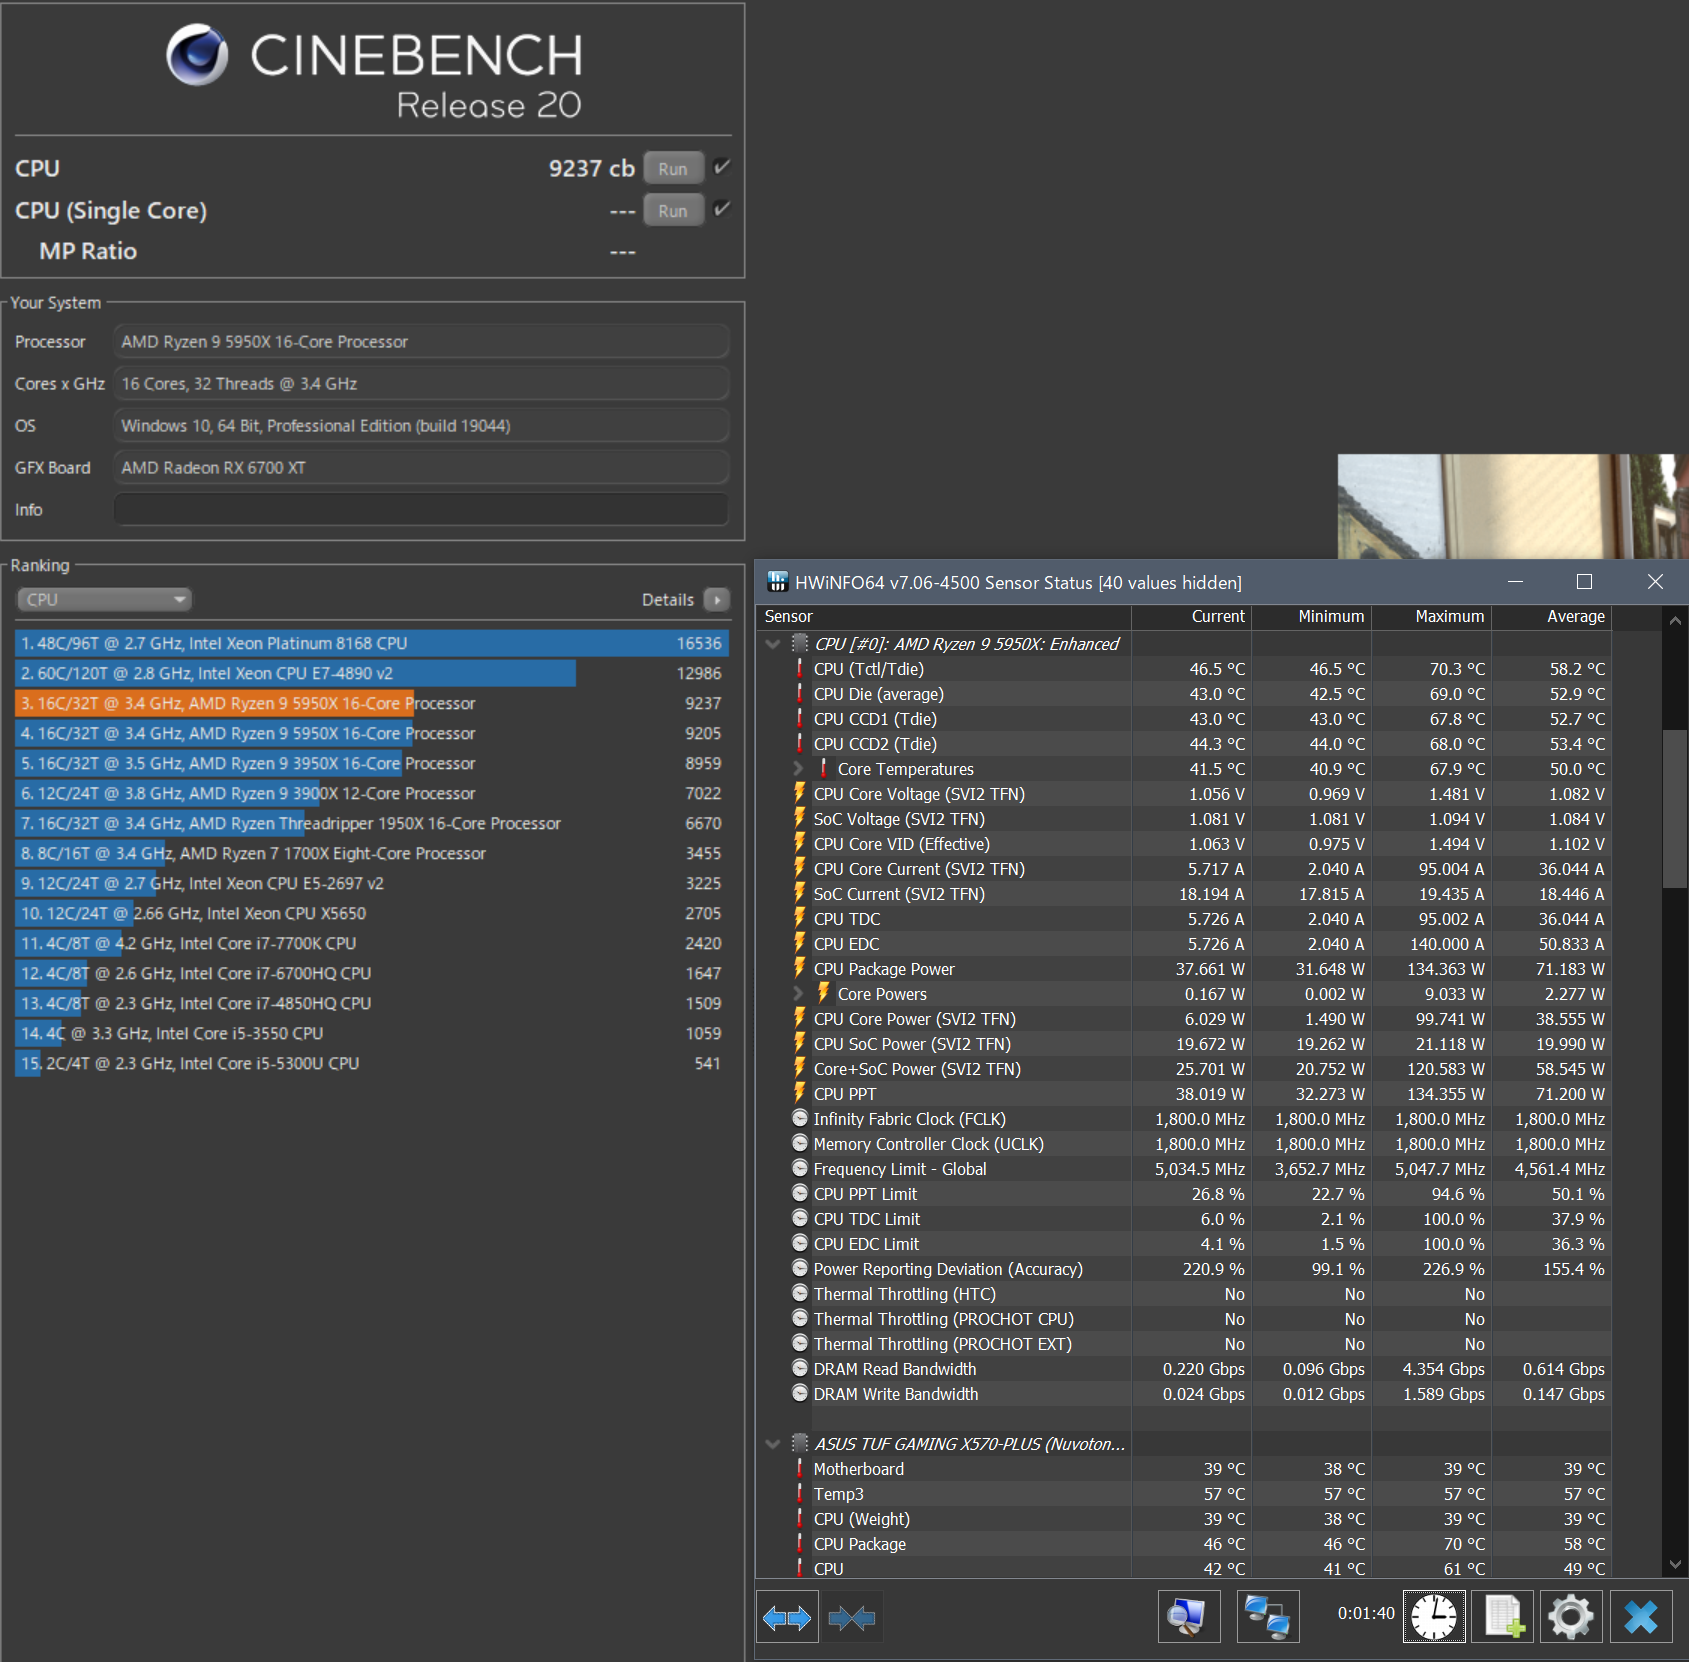Click the GFX Board field Radeon RX 6700 XT
Image resolution: width=1689 pixels, height=1662 pixels.
pyautogui.click(x=421, y=467)
